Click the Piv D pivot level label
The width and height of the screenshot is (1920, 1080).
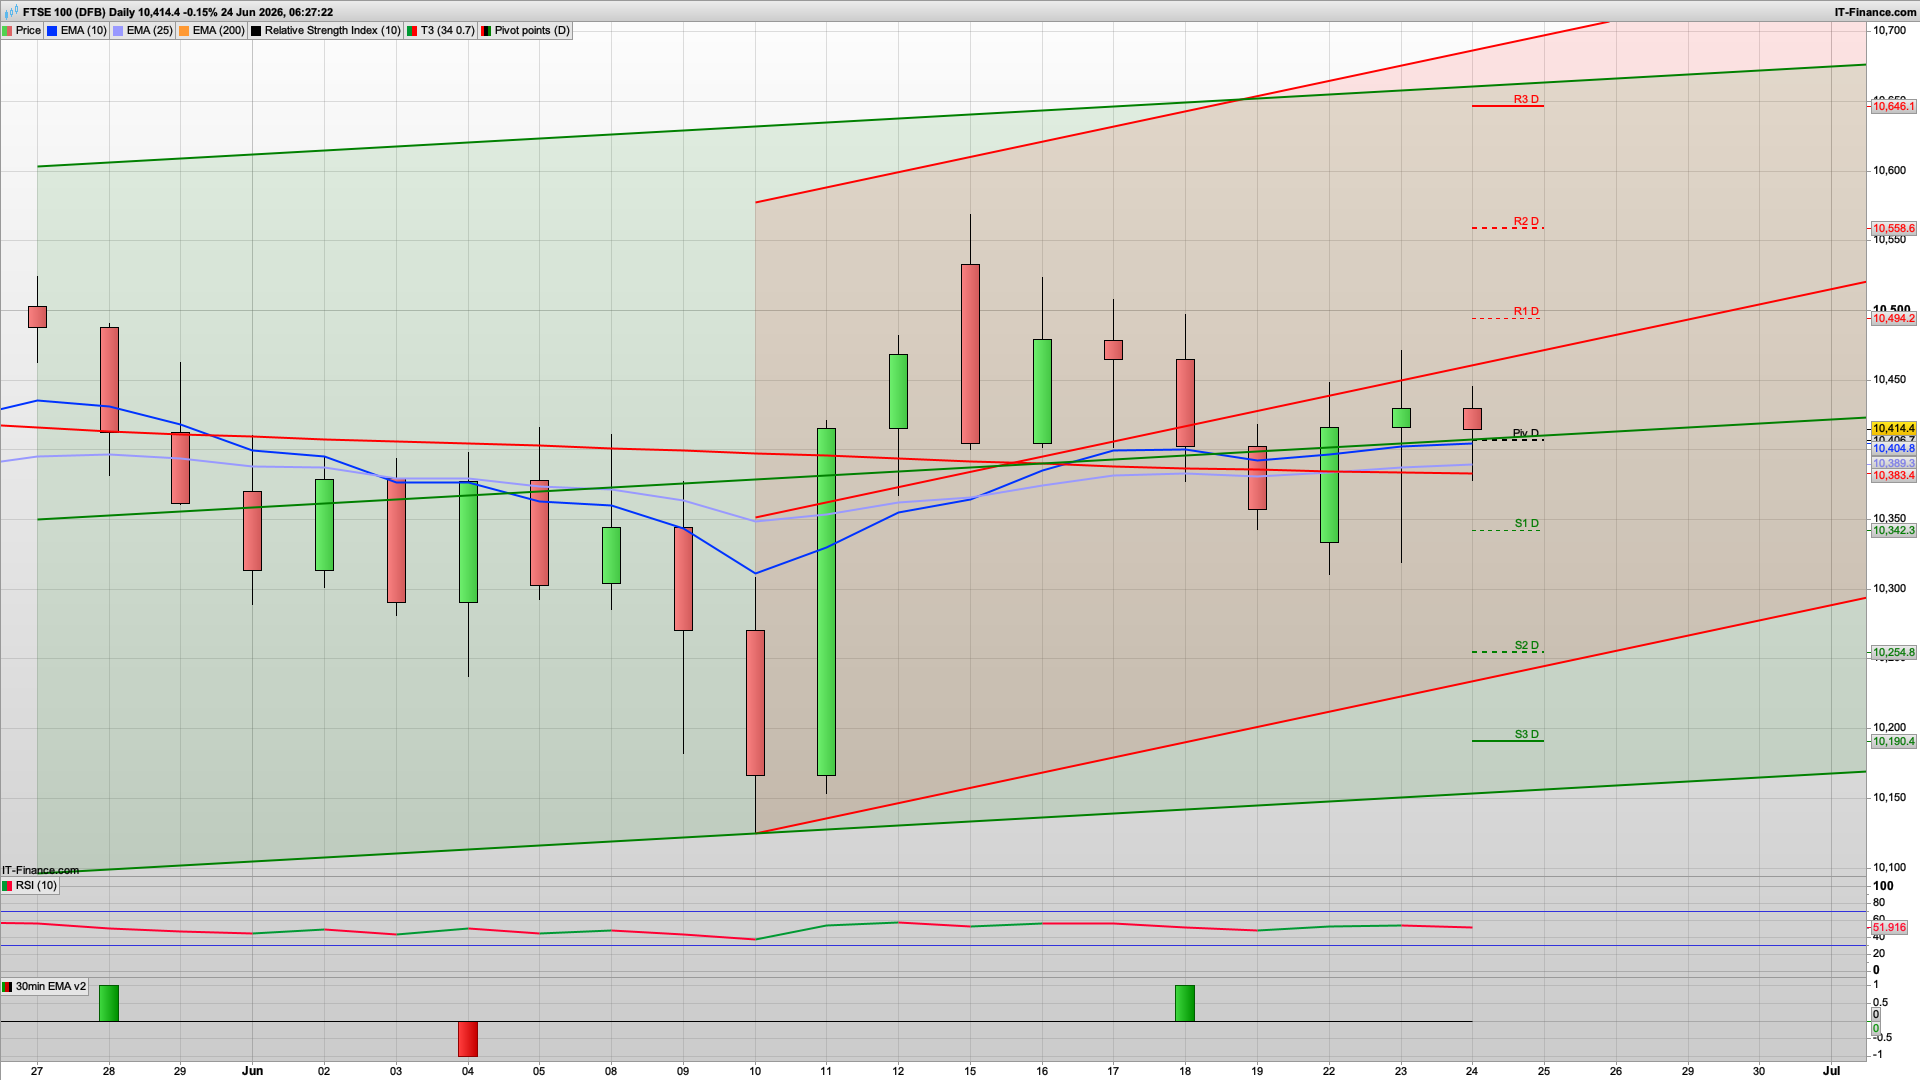click(1526, 434)
